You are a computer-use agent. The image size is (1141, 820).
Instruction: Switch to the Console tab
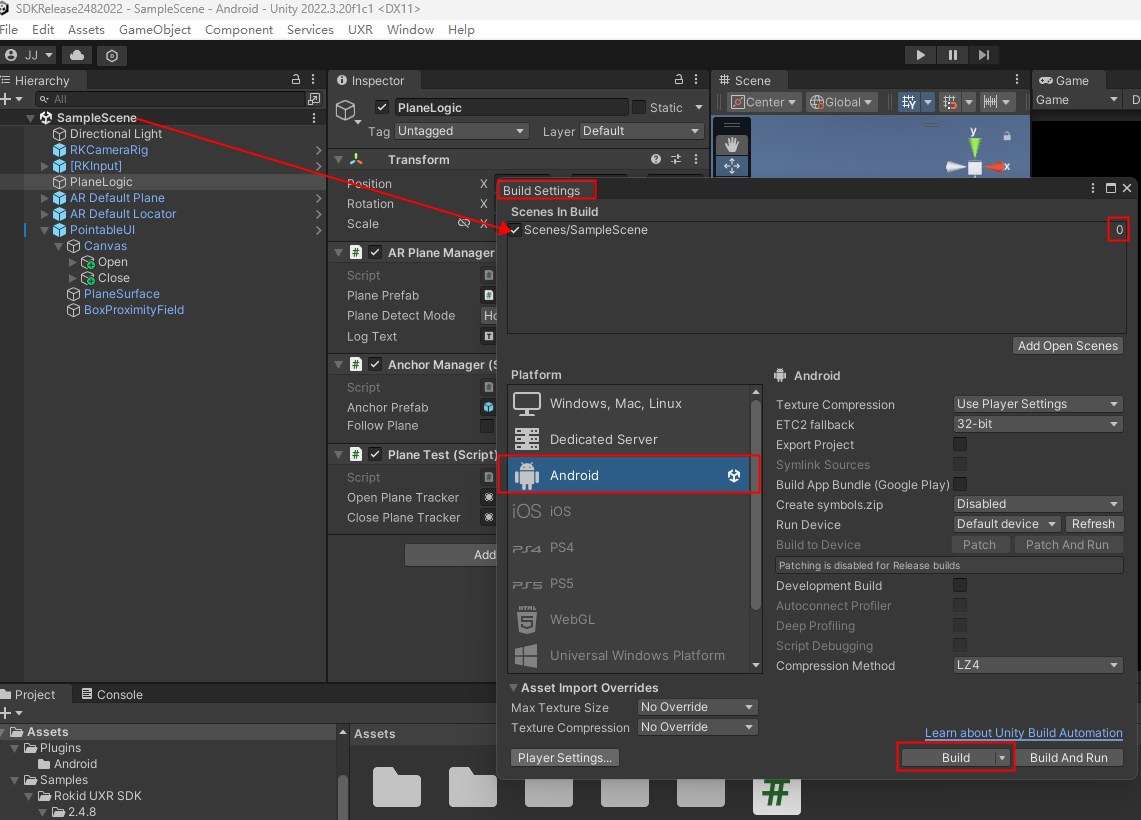[x=112, y=694]
